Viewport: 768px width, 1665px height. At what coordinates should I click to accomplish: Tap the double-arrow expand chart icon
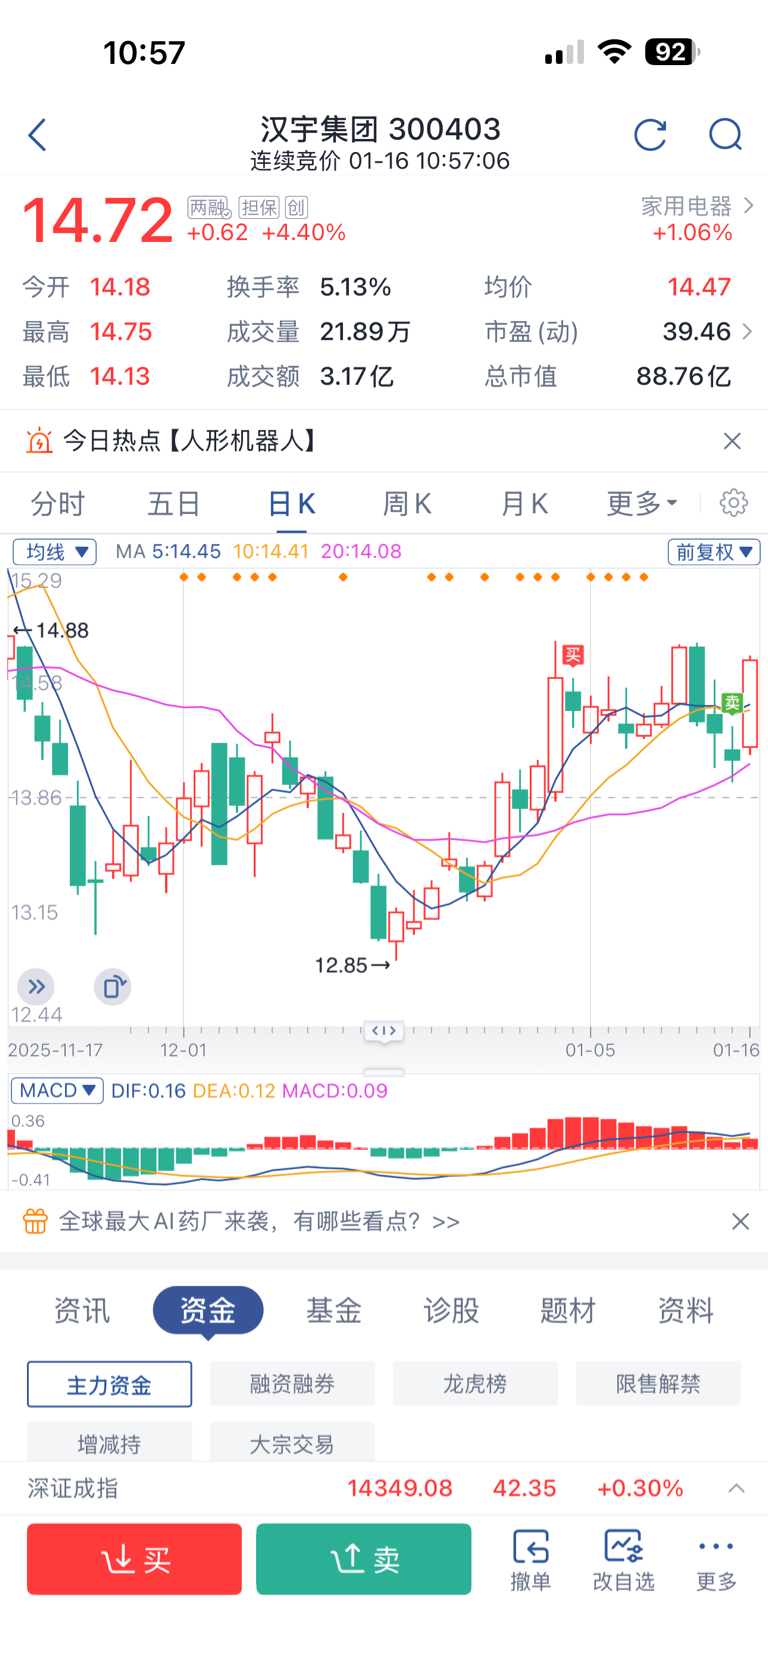pos(36,987)
